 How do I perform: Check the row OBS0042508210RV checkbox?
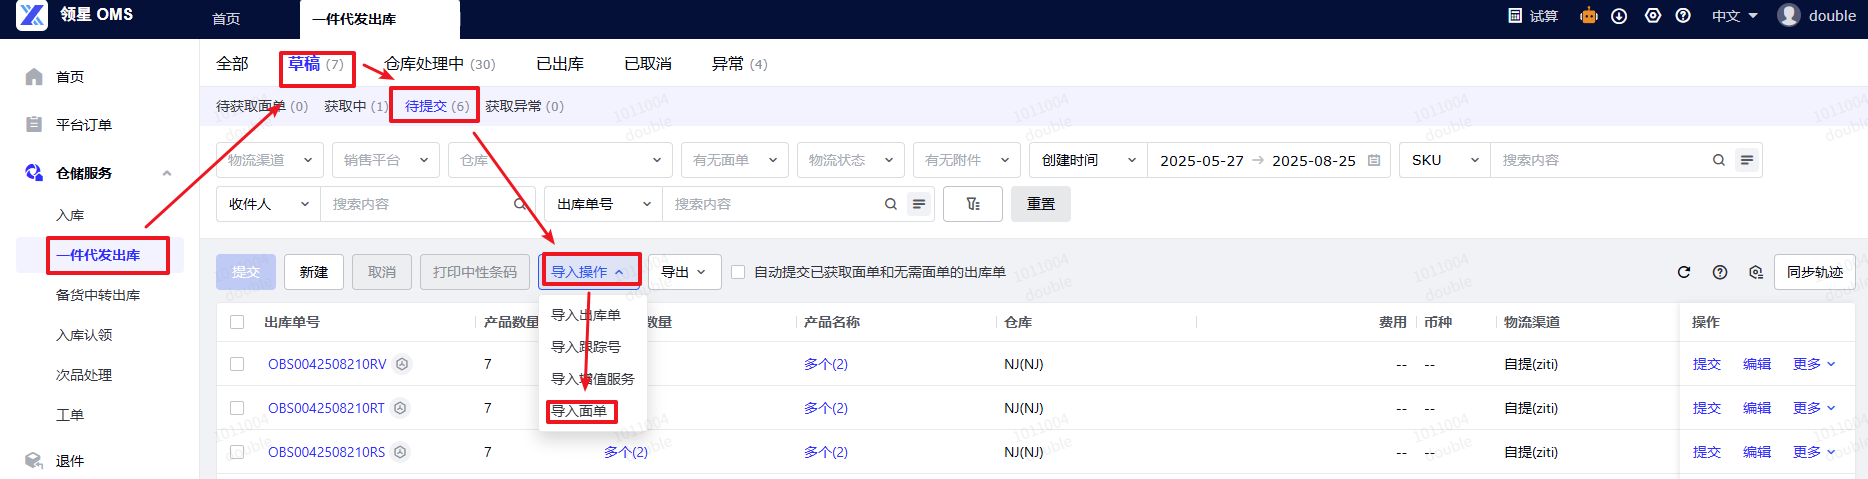[x=237, y=364]
